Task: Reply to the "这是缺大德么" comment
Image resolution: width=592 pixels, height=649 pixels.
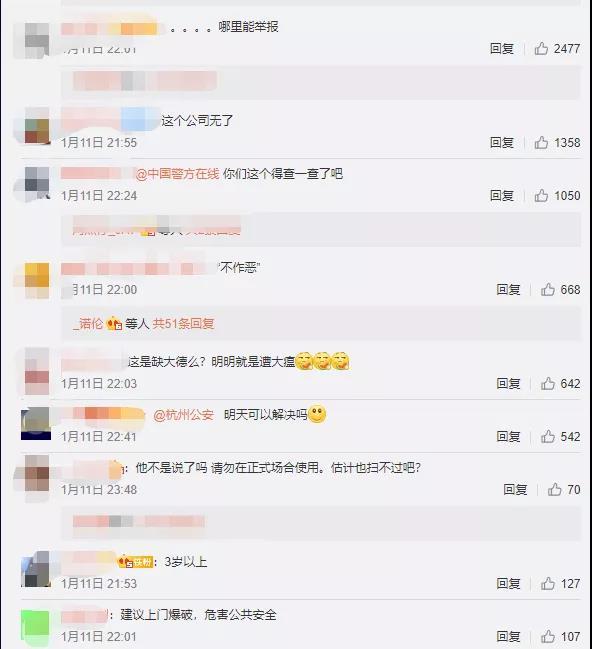Action: tap(508, 384)
